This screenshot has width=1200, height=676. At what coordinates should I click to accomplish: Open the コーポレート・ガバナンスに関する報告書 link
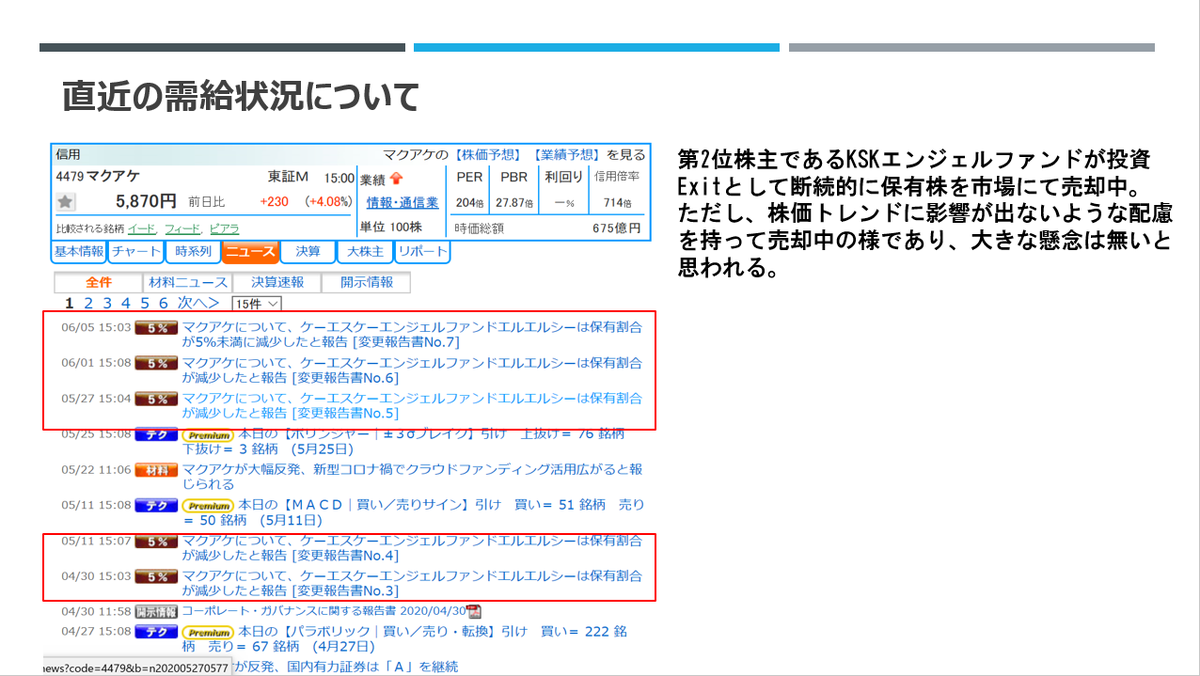tap(323, 611)
